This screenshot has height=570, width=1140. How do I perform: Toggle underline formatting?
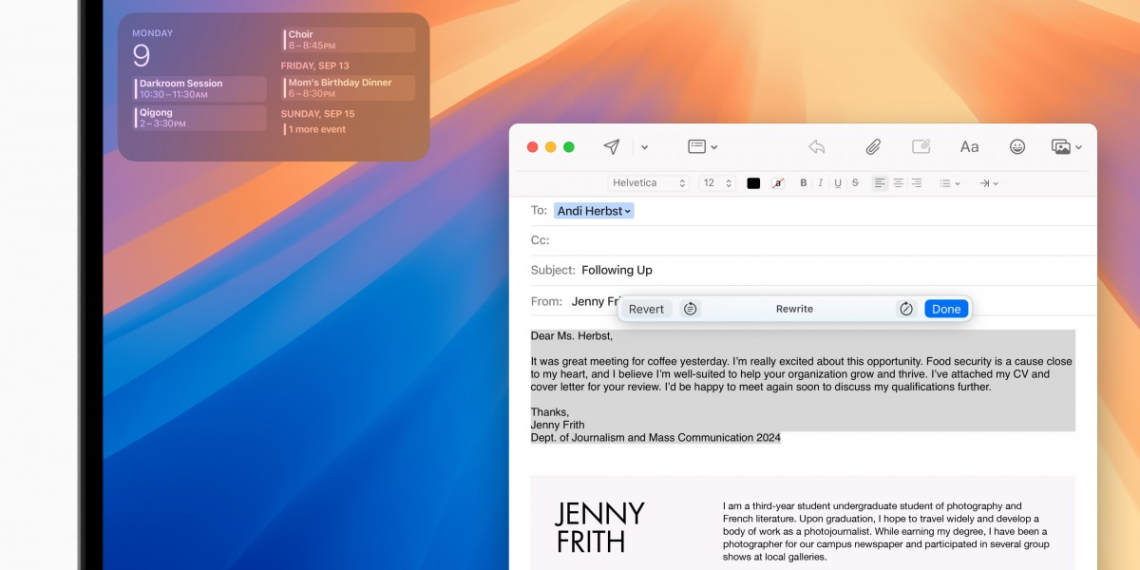pyautogui.click(x=838, y=183)
